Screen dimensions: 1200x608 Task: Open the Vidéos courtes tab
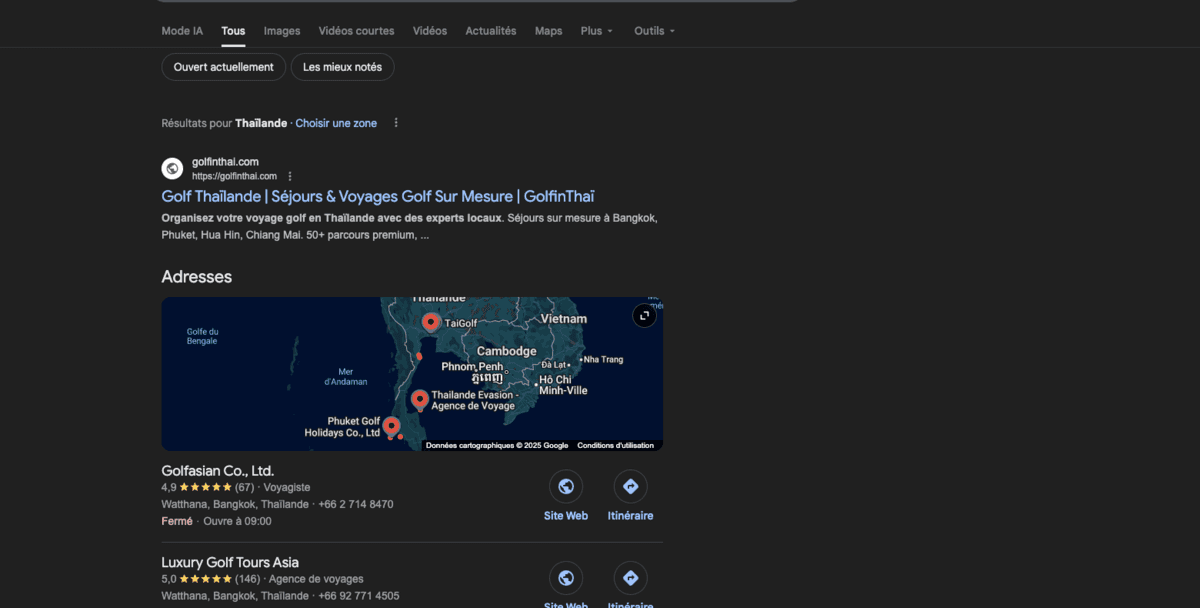356,31
